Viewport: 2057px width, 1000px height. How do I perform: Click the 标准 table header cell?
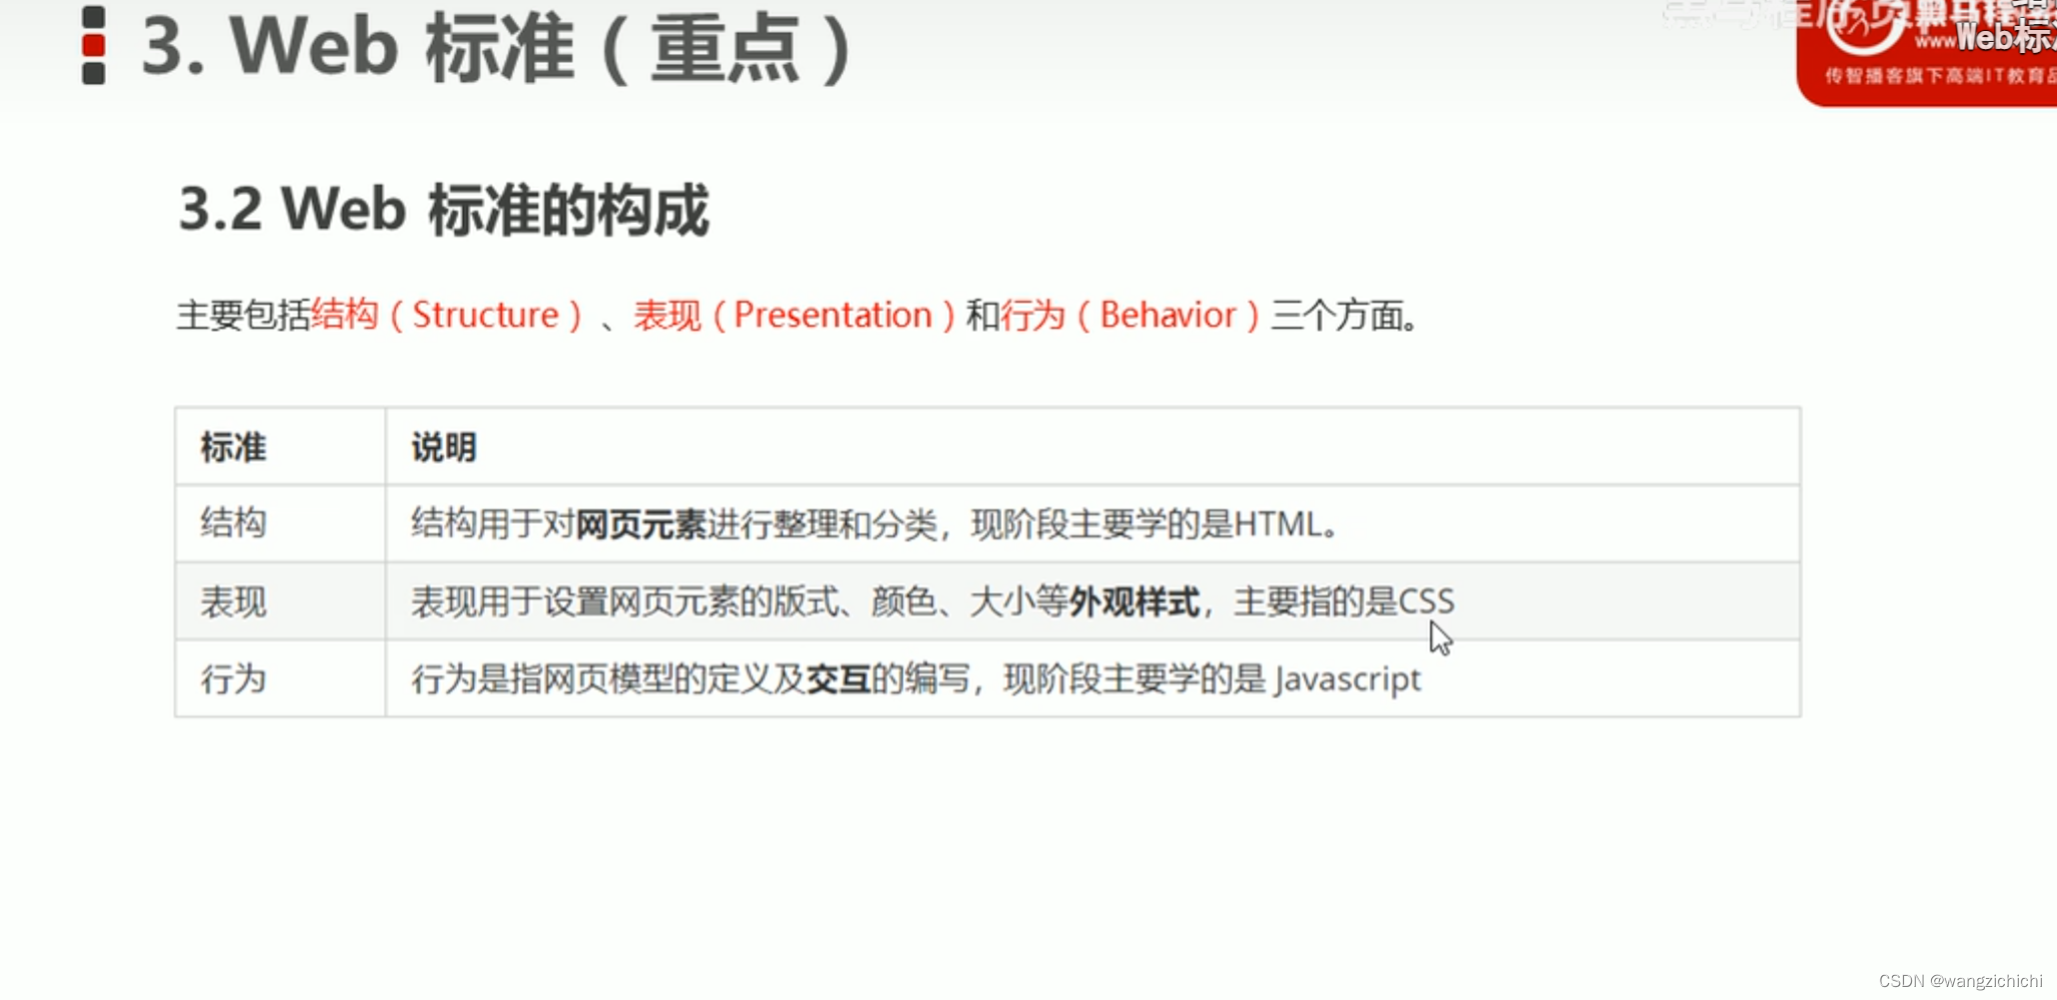pos(233,447)
